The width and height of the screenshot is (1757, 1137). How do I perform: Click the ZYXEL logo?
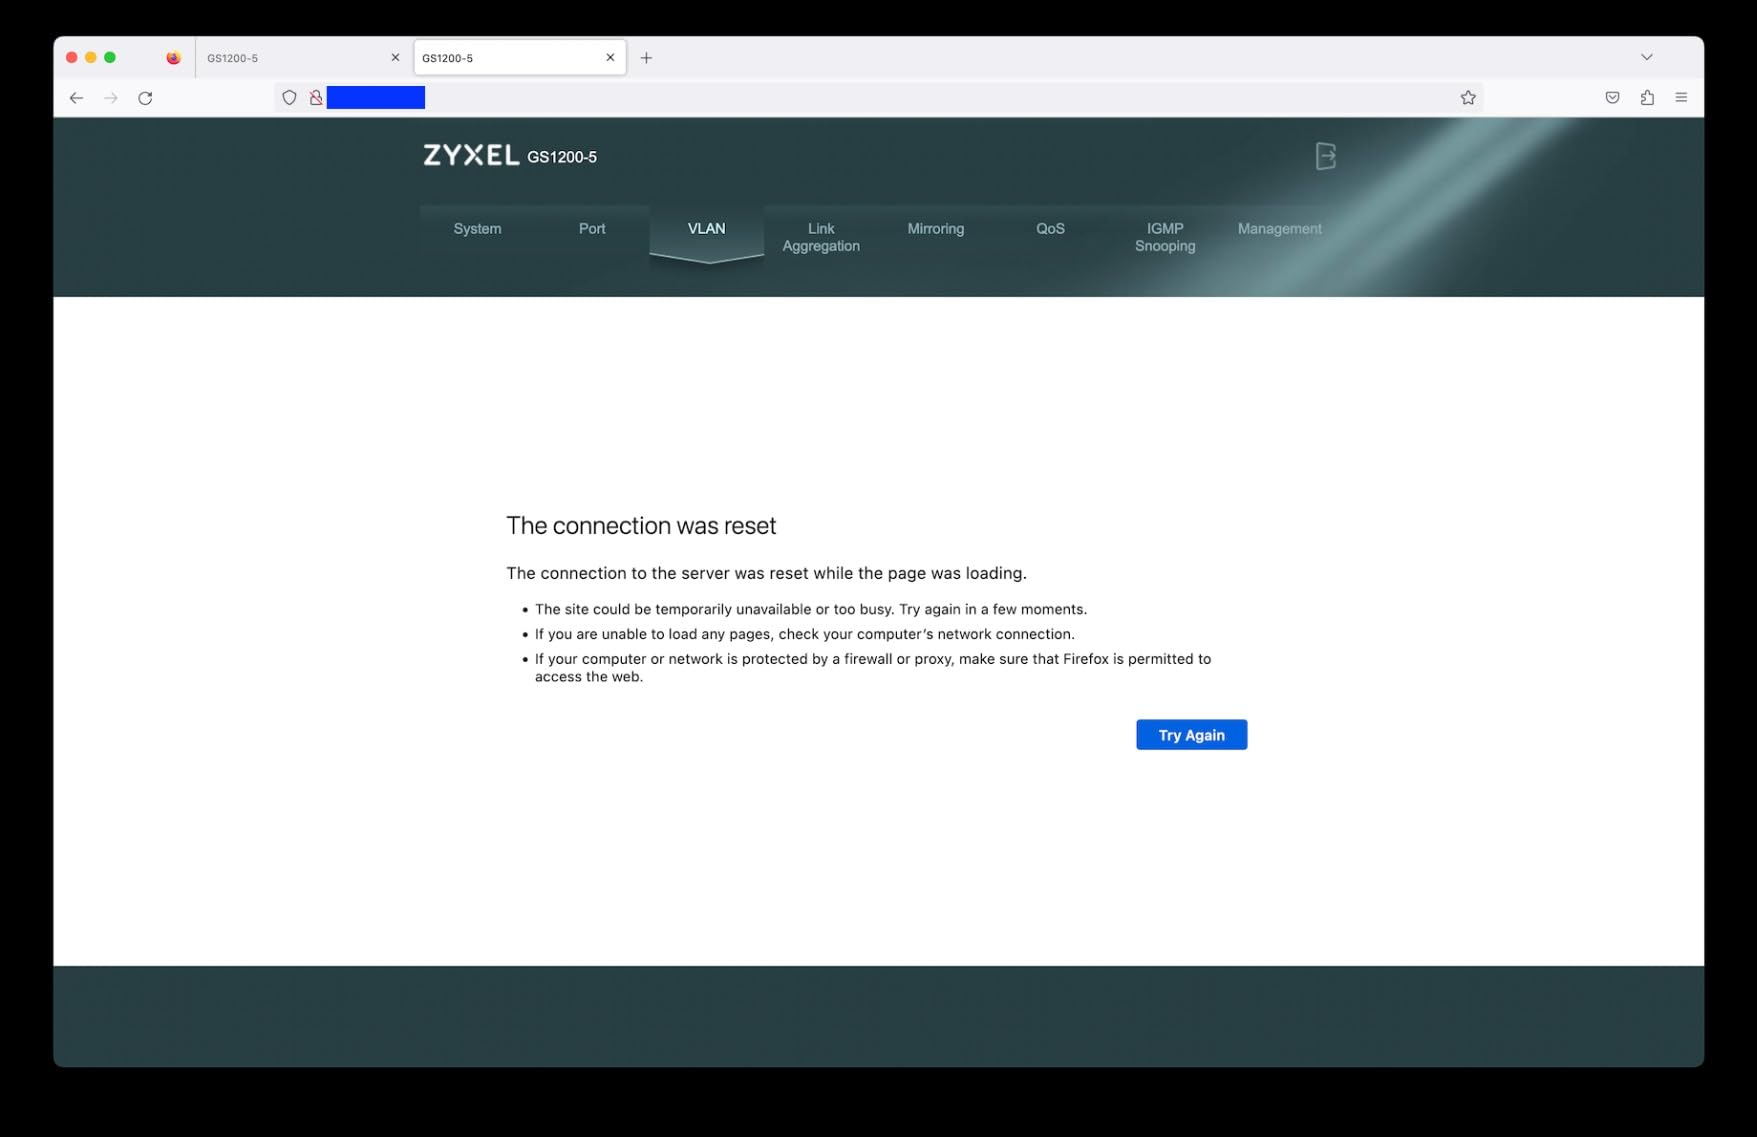pyautogui.click(x=471, y=155)
